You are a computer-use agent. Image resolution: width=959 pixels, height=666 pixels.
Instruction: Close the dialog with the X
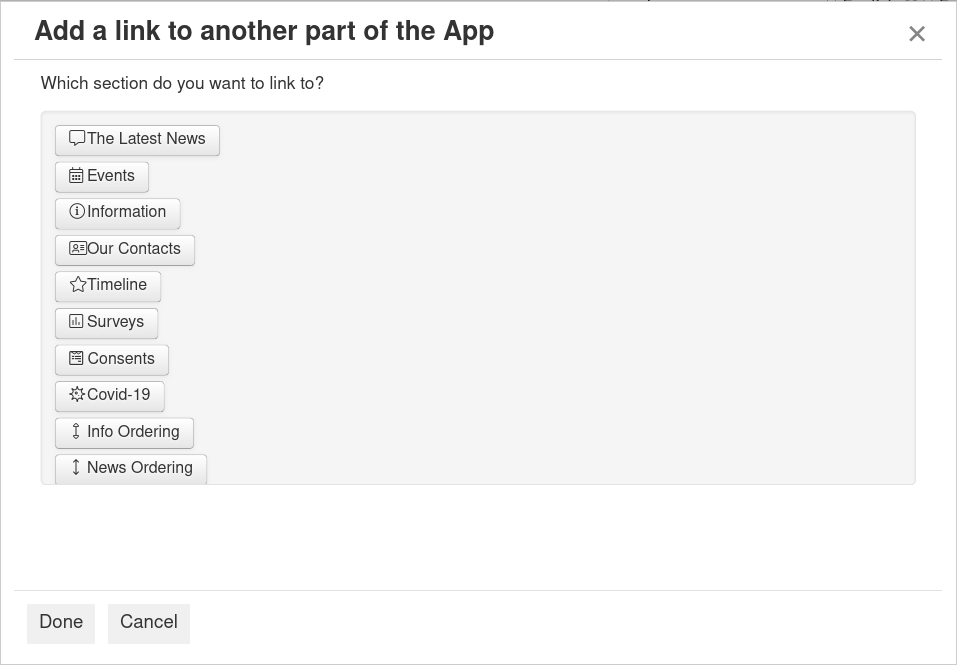coord(917,34)
